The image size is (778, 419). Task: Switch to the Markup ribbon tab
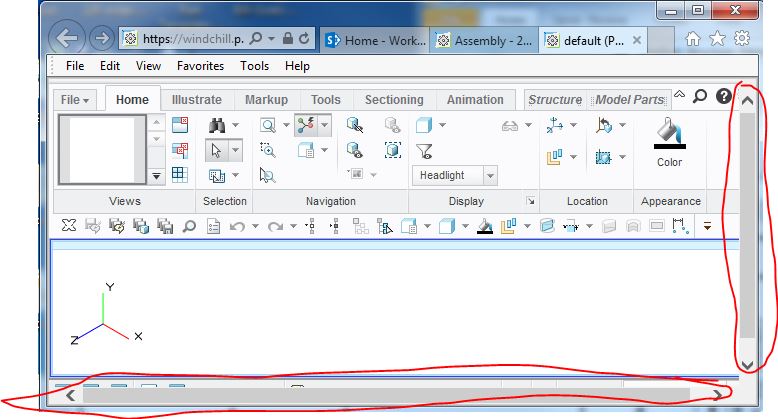coord(266,100)
